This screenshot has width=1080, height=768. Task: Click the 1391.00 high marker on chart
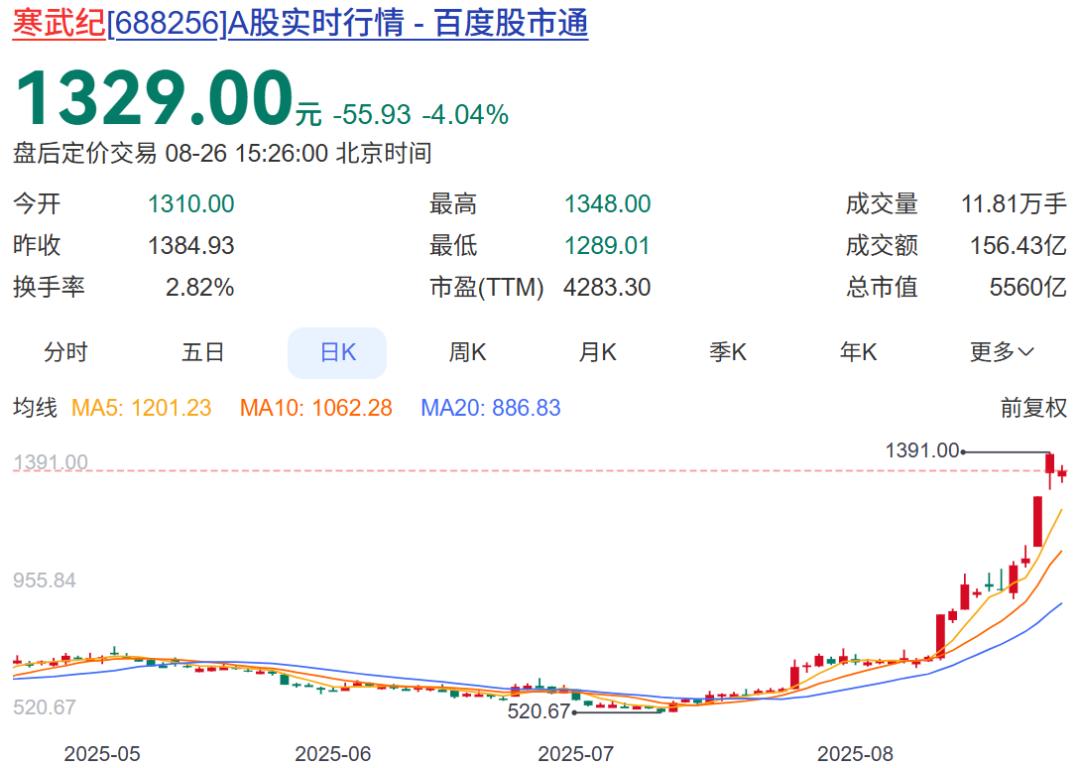tap(922, 450)
